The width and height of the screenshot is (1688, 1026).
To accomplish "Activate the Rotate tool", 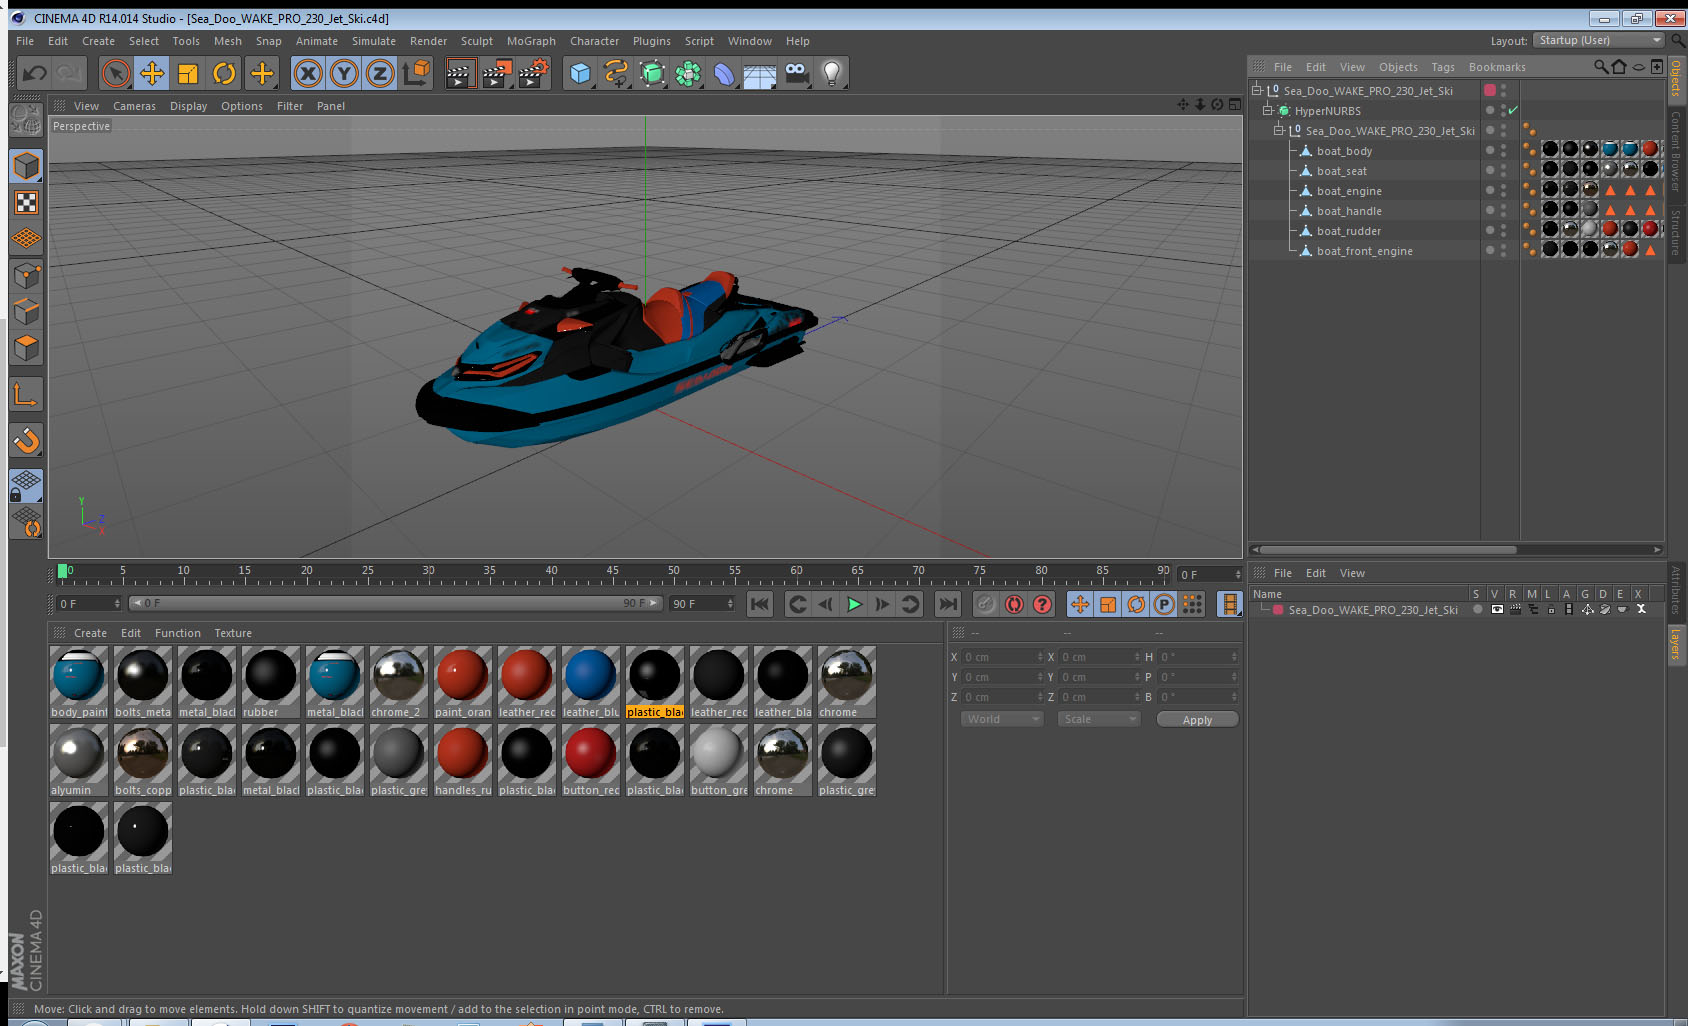I will pyautogui.click(x=225, y=73).
